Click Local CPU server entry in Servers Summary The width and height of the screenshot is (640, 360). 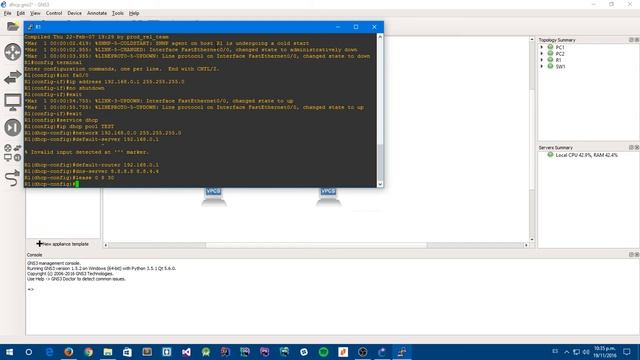pyautogui.click(x=582, y=155)
